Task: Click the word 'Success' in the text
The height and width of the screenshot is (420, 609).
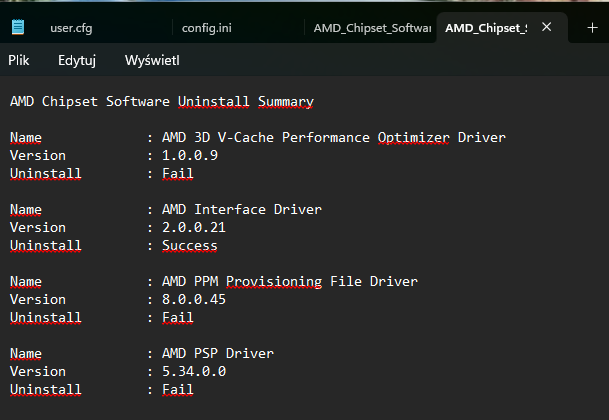Action: pyautogui.click(x=189, y=245)
